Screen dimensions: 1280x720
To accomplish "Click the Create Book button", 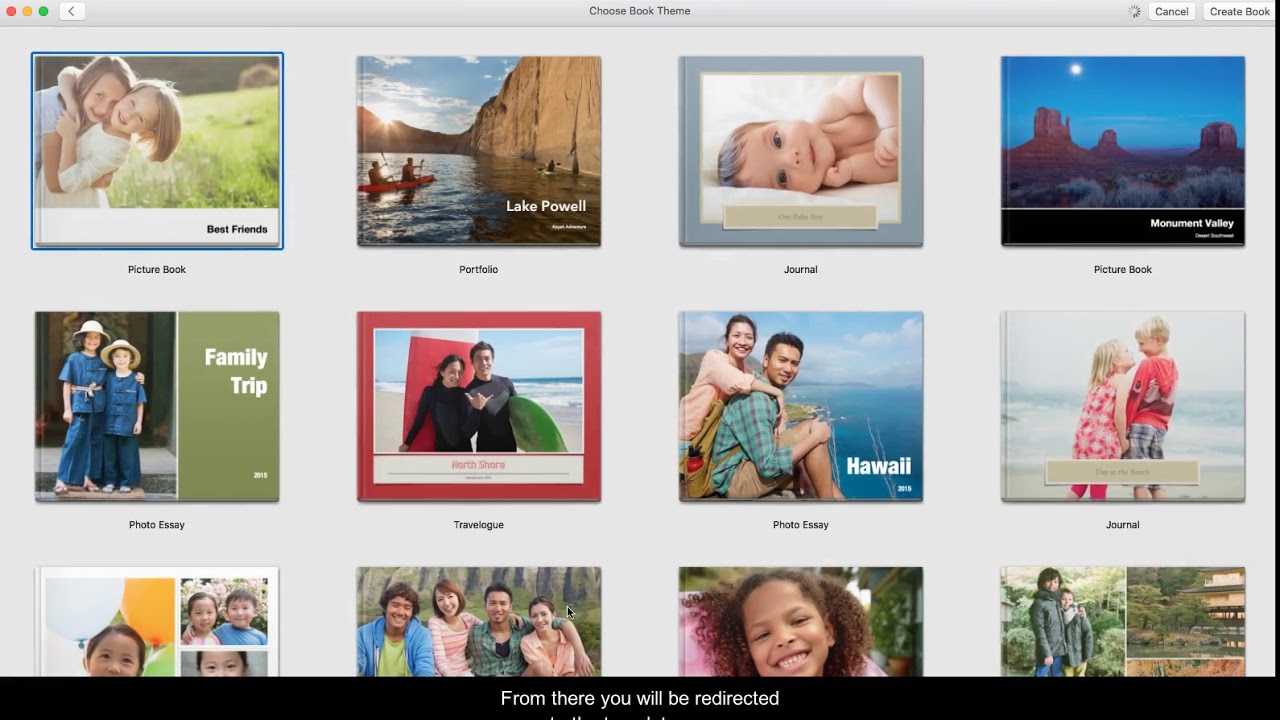I will 1239,12.
